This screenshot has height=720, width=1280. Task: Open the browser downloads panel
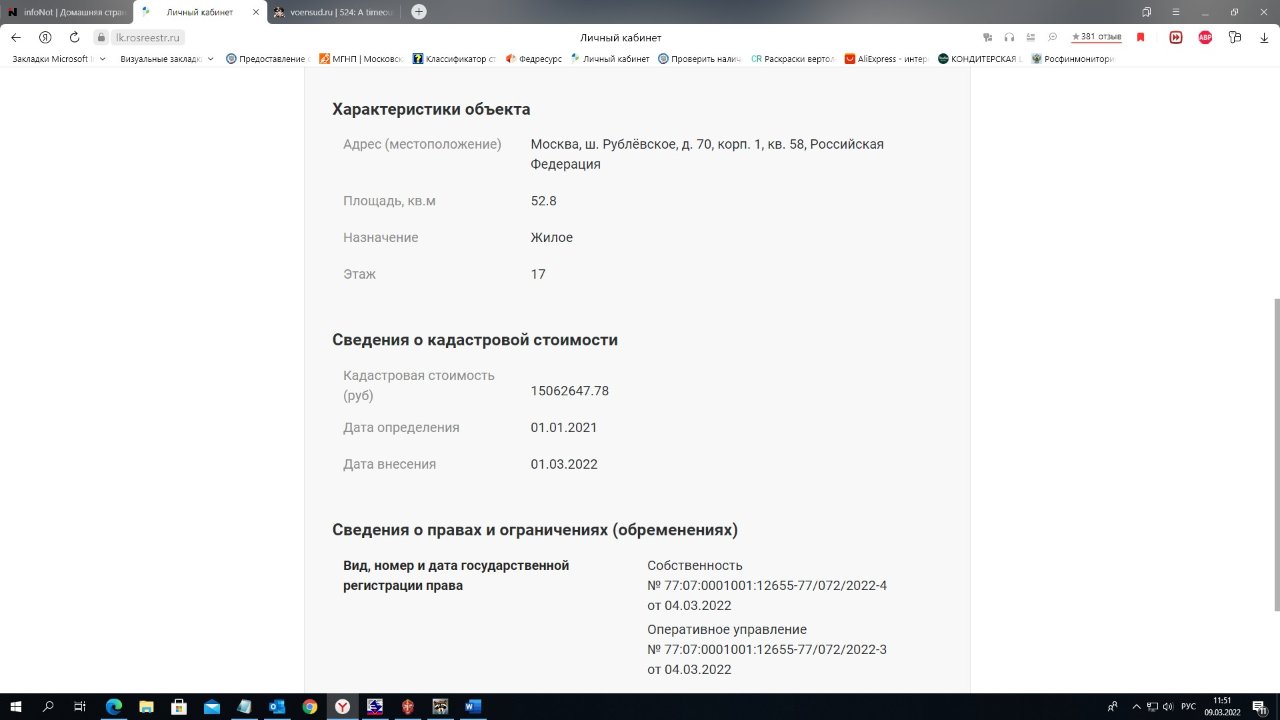click(x=1264, y=37)
